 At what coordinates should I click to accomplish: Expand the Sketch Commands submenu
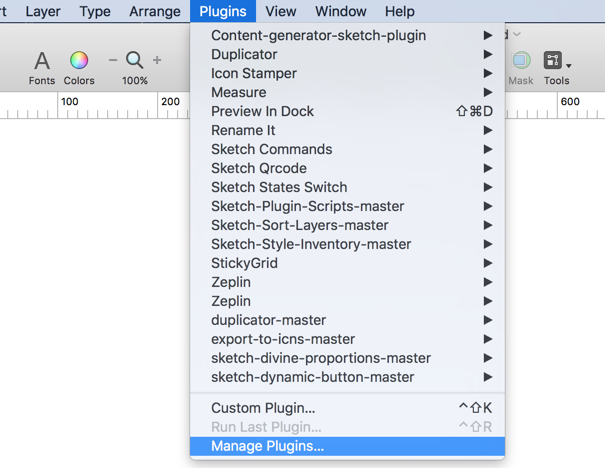pyautogui.click(x=347, y=149)
